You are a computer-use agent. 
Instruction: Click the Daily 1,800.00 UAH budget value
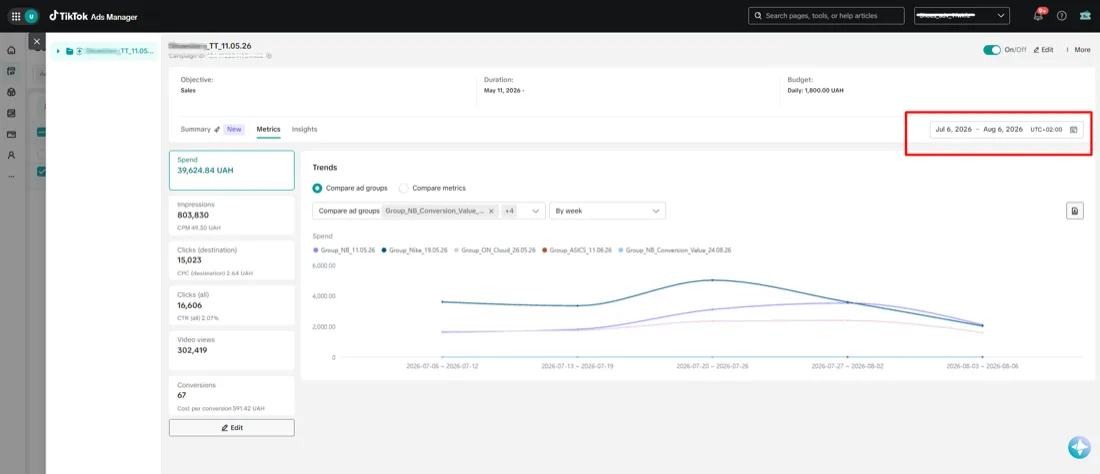tap(817, 90)
